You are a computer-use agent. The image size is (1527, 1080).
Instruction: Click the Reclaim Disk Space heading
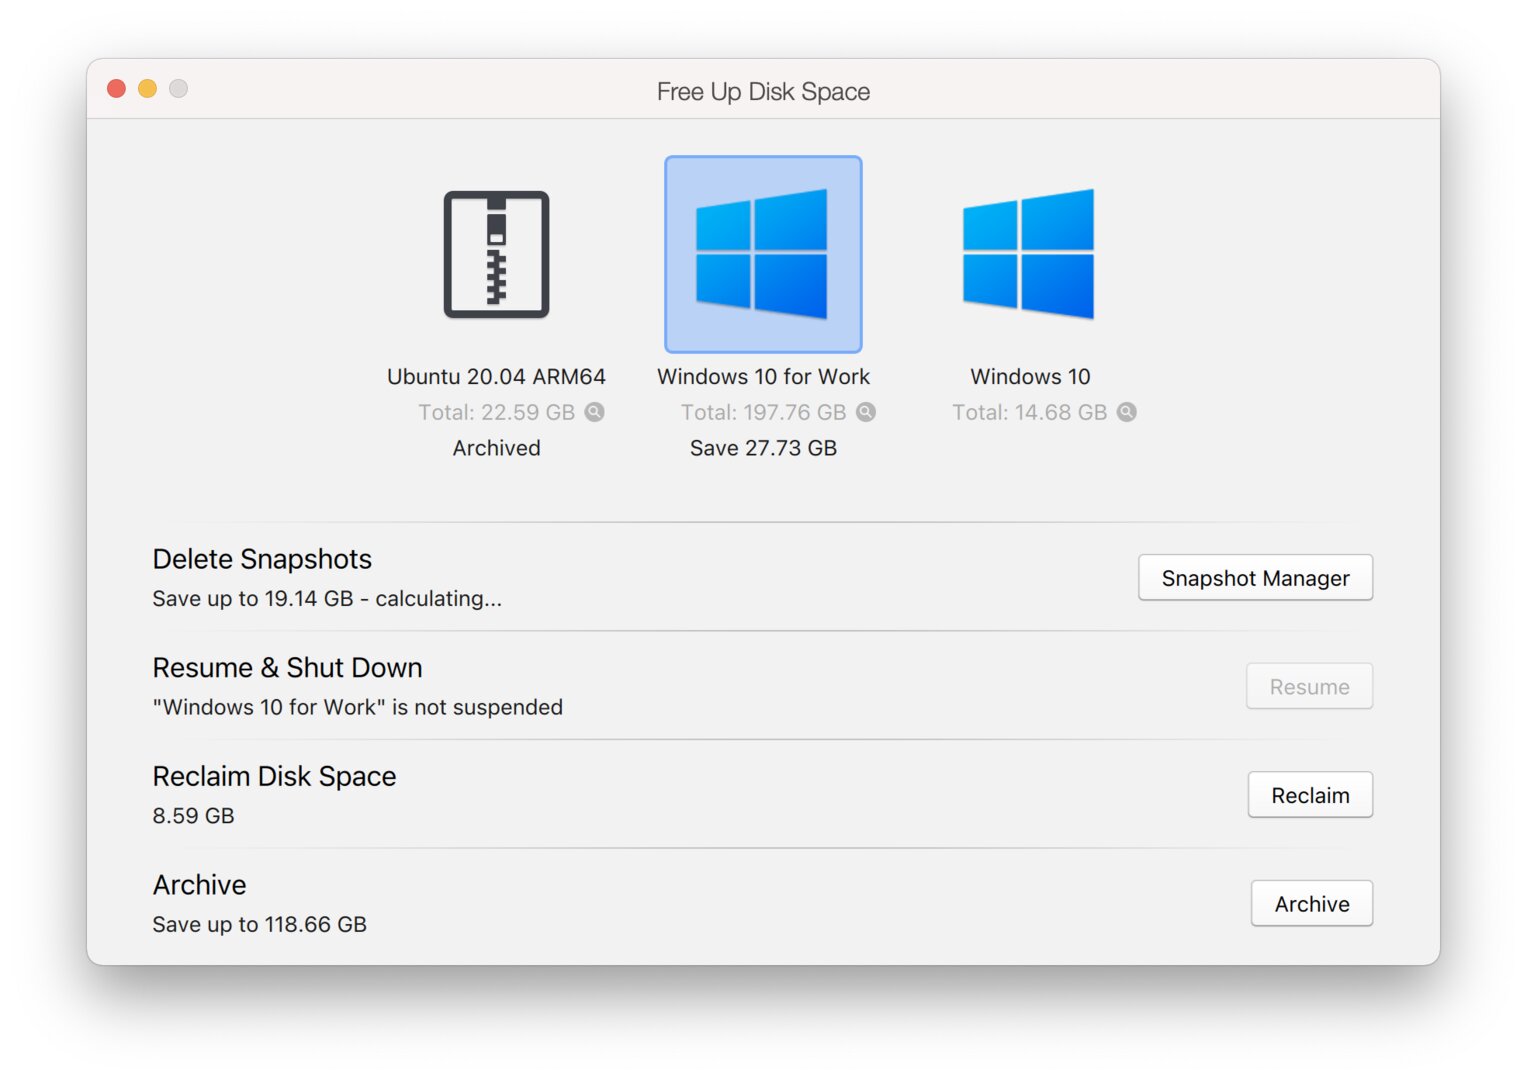[274, 777]
